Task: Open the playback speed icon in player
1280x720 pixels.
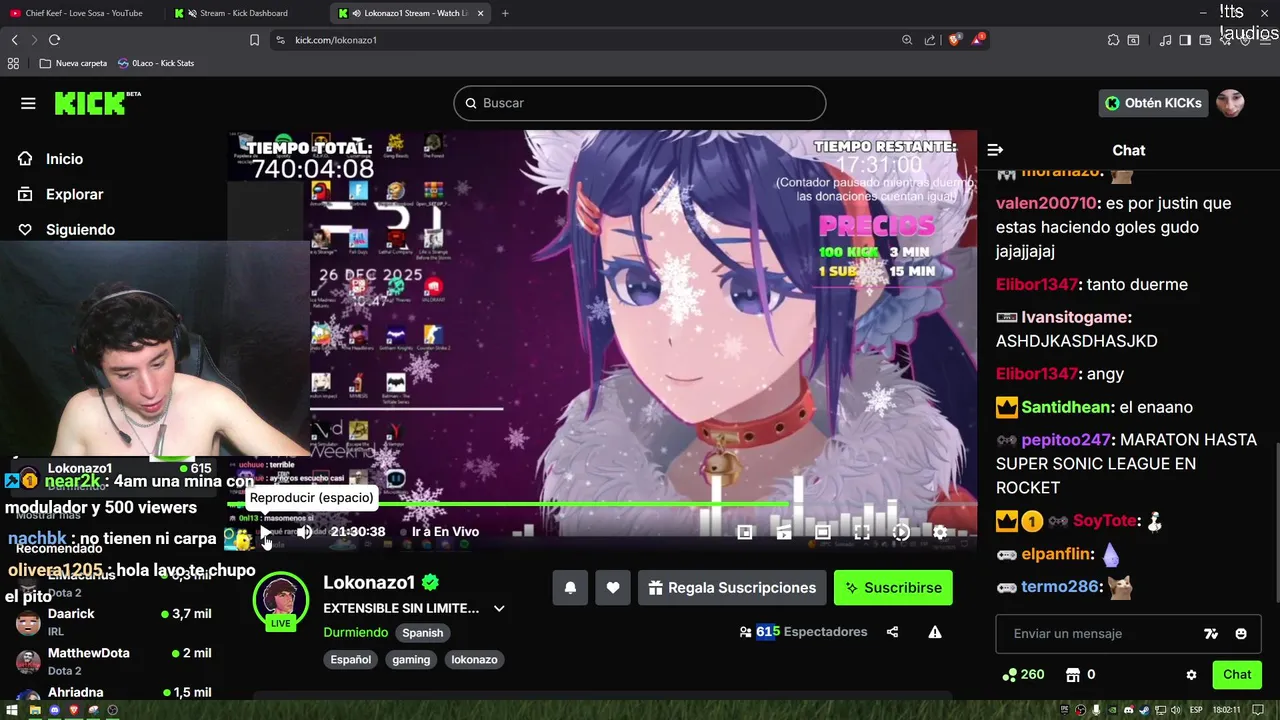Action: click(901, 533)
